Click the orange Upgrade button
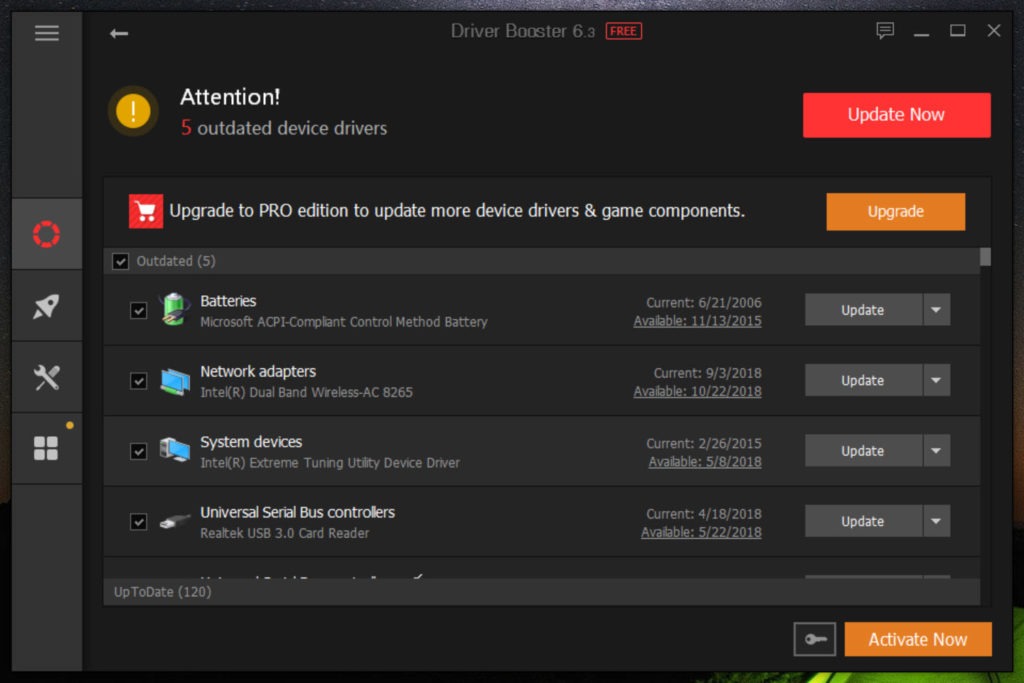This screenshot has height=683, width=1024. pos(895,212)
